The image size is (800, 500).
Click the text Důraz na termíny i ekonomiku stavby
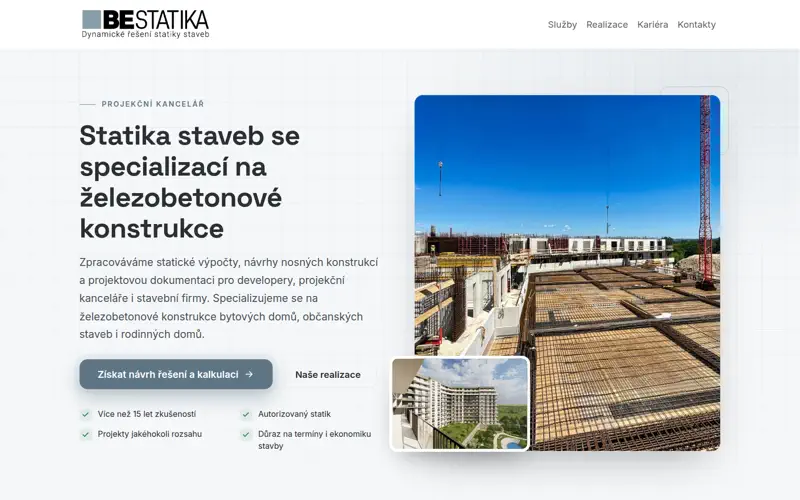tap(315, 440)
